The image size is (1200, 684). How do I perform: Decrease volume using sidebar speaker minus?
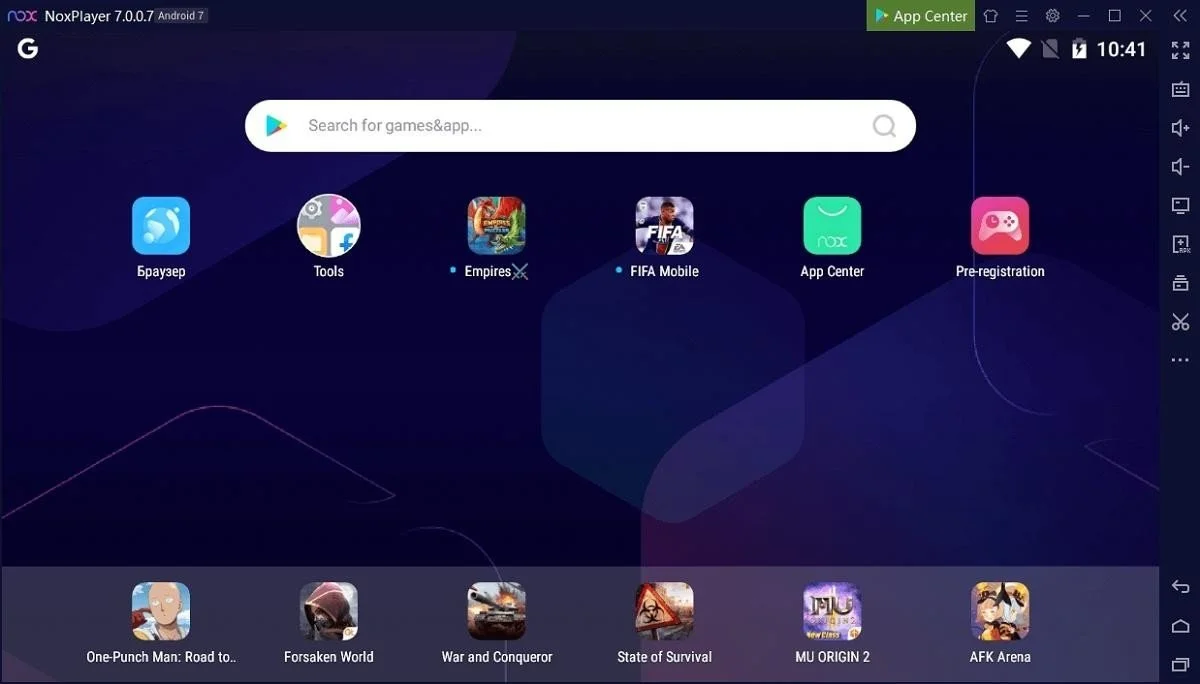pos(1180,167)
